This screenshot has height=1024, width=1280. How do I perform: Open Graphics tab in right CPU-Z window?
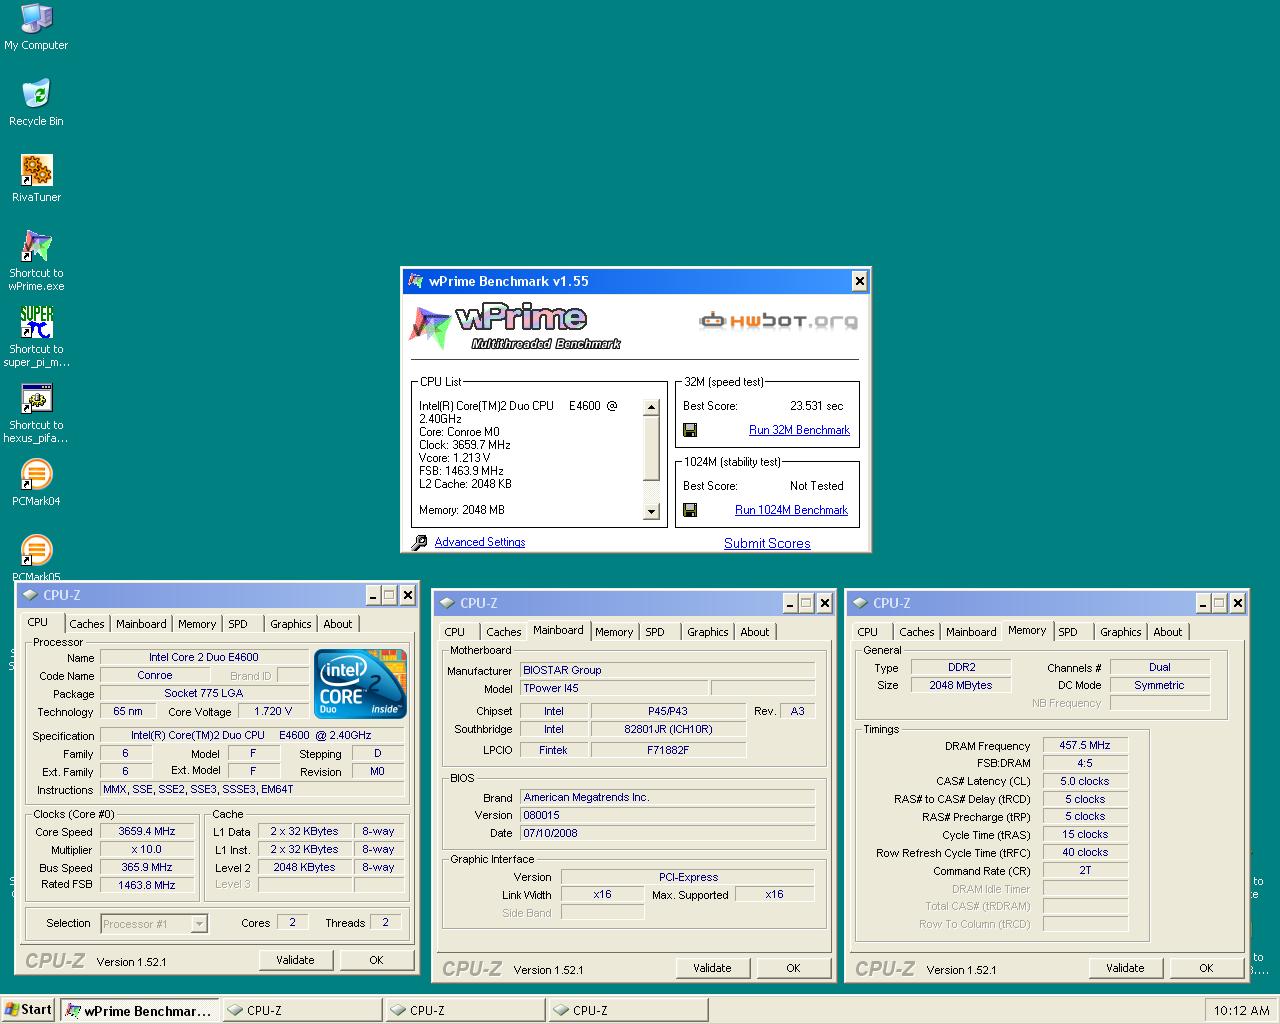[x=1121, y=632]
